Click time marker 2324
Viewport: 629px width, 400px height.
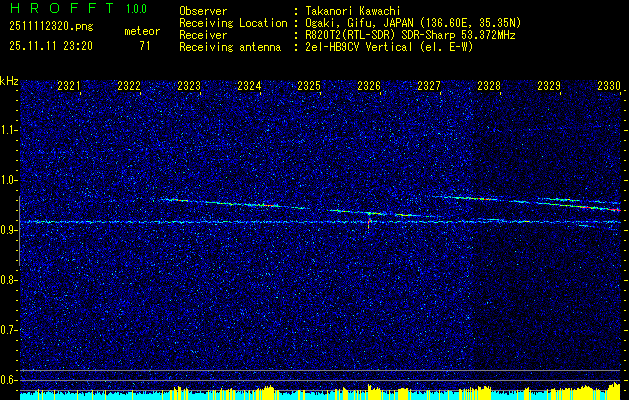click(x=249, y=85)
